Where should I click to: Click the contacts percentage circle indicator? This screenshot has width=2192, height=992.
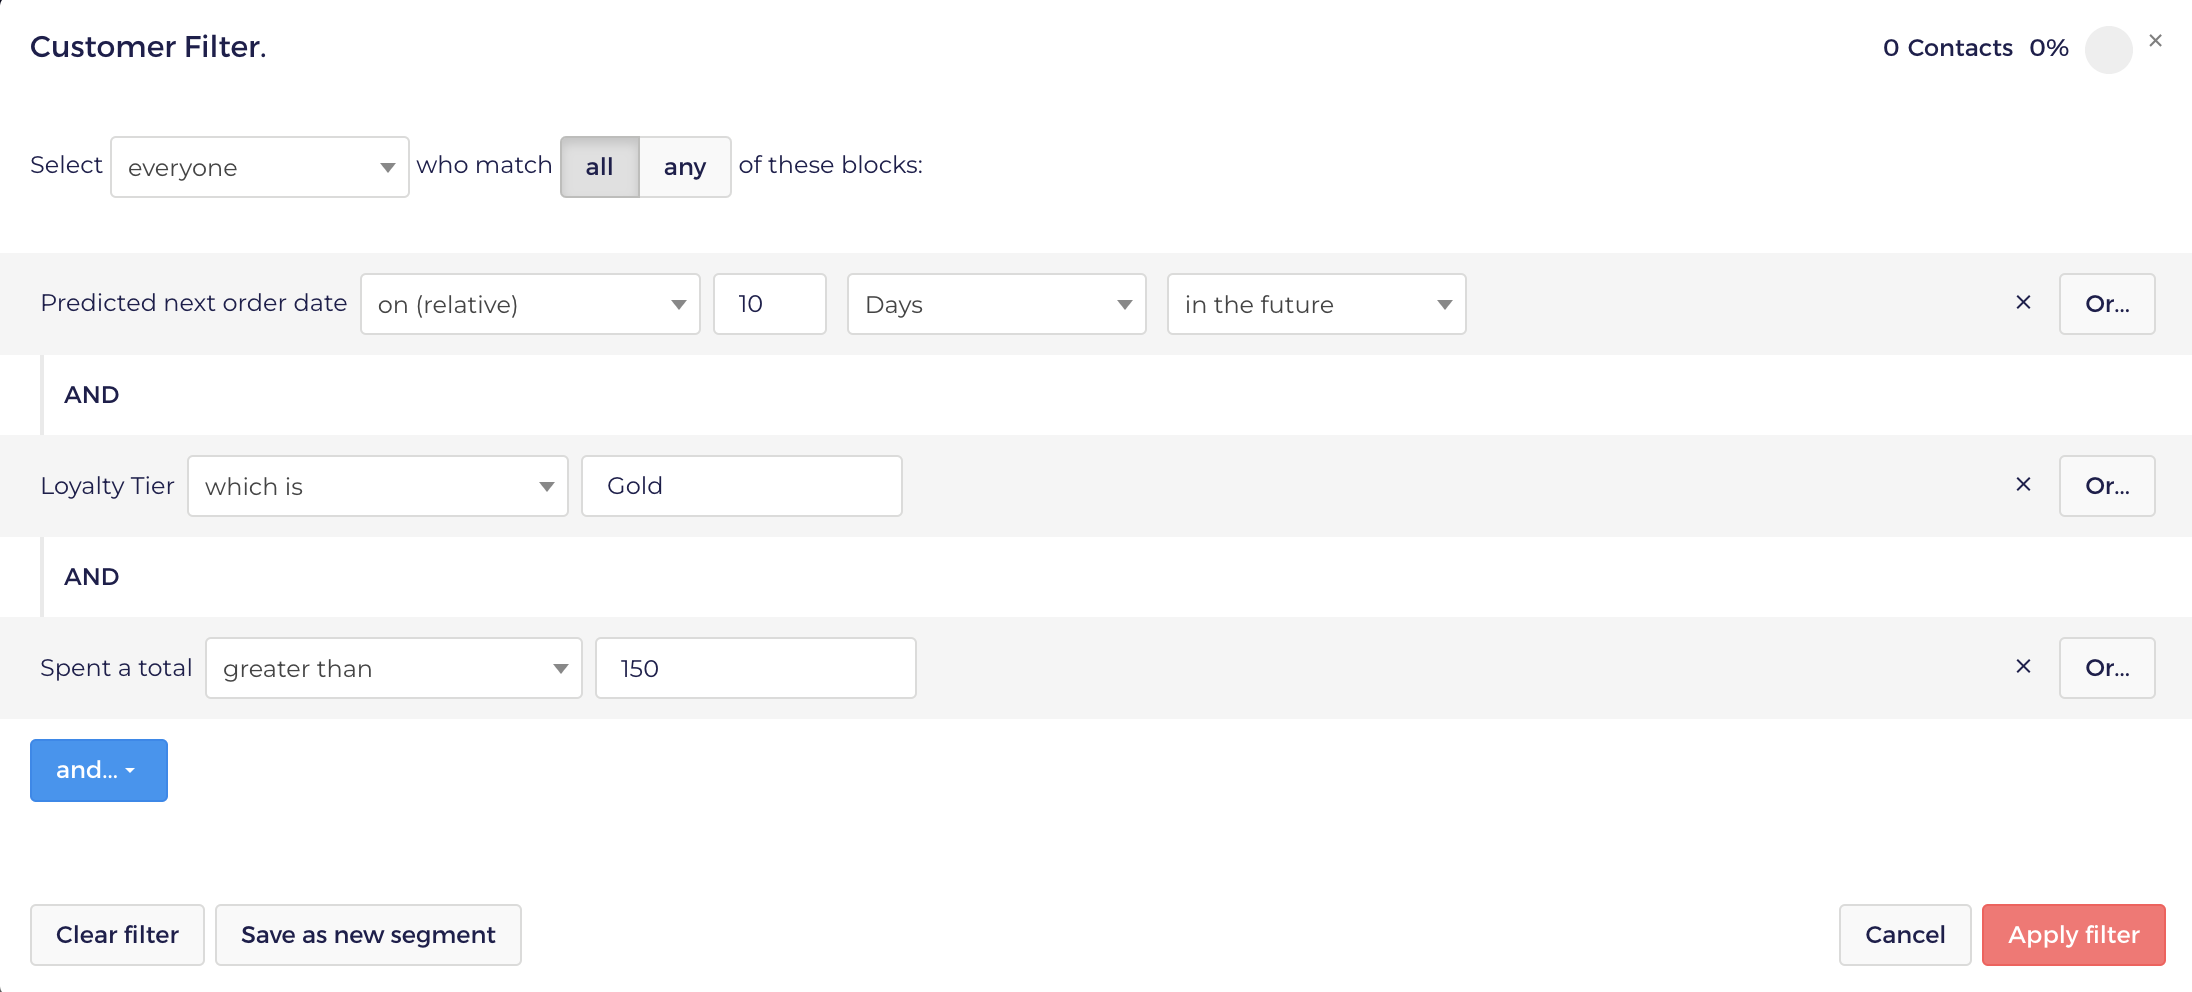[x=2109, y=50]
